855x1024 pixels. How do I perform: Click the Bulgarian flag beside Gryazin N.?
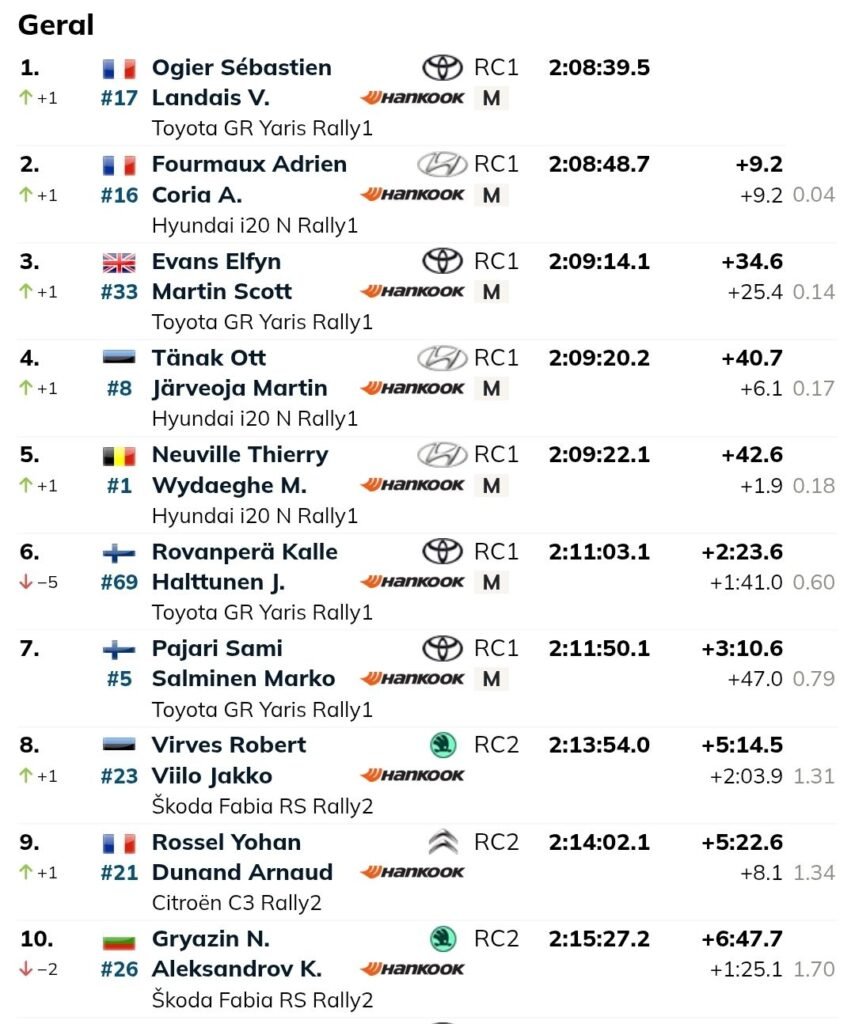click(119, 941)
